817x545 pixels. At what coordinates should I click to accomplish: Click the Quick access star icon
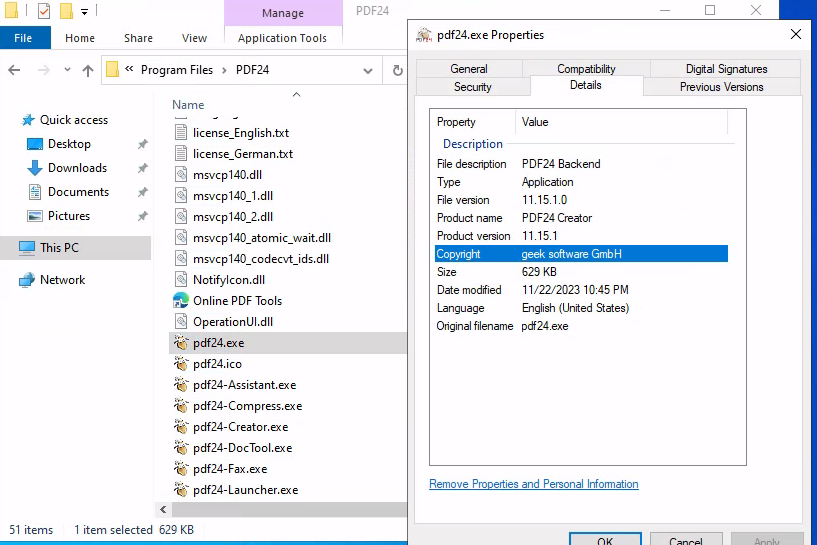pyautogui.click(x=28, y=120)
